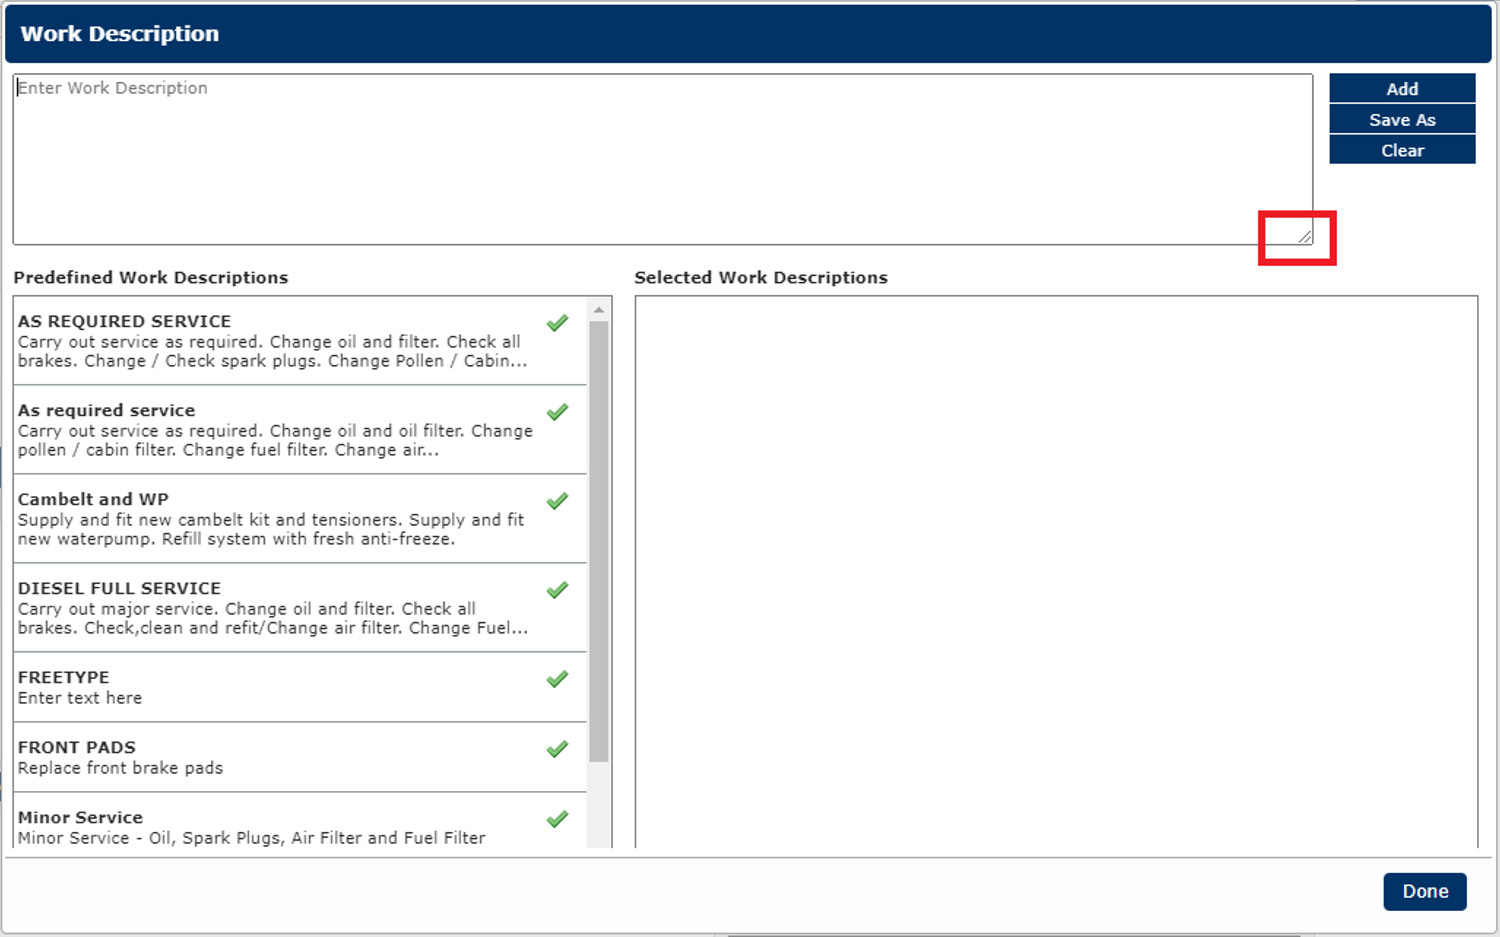Image resolution: width=1500 pixels, height=937 pixels.
Task: Click the textarea resize handle corner
Action: [1305, 237]
